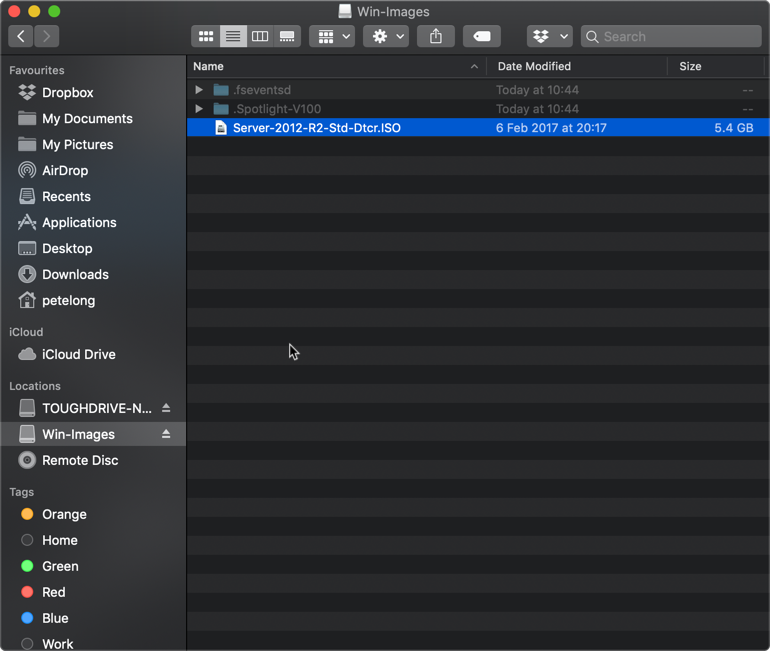The width and height of the screenshot is (770, 651).
Task: Open the group-by arrangement dropdown
Action: [332, 36]
